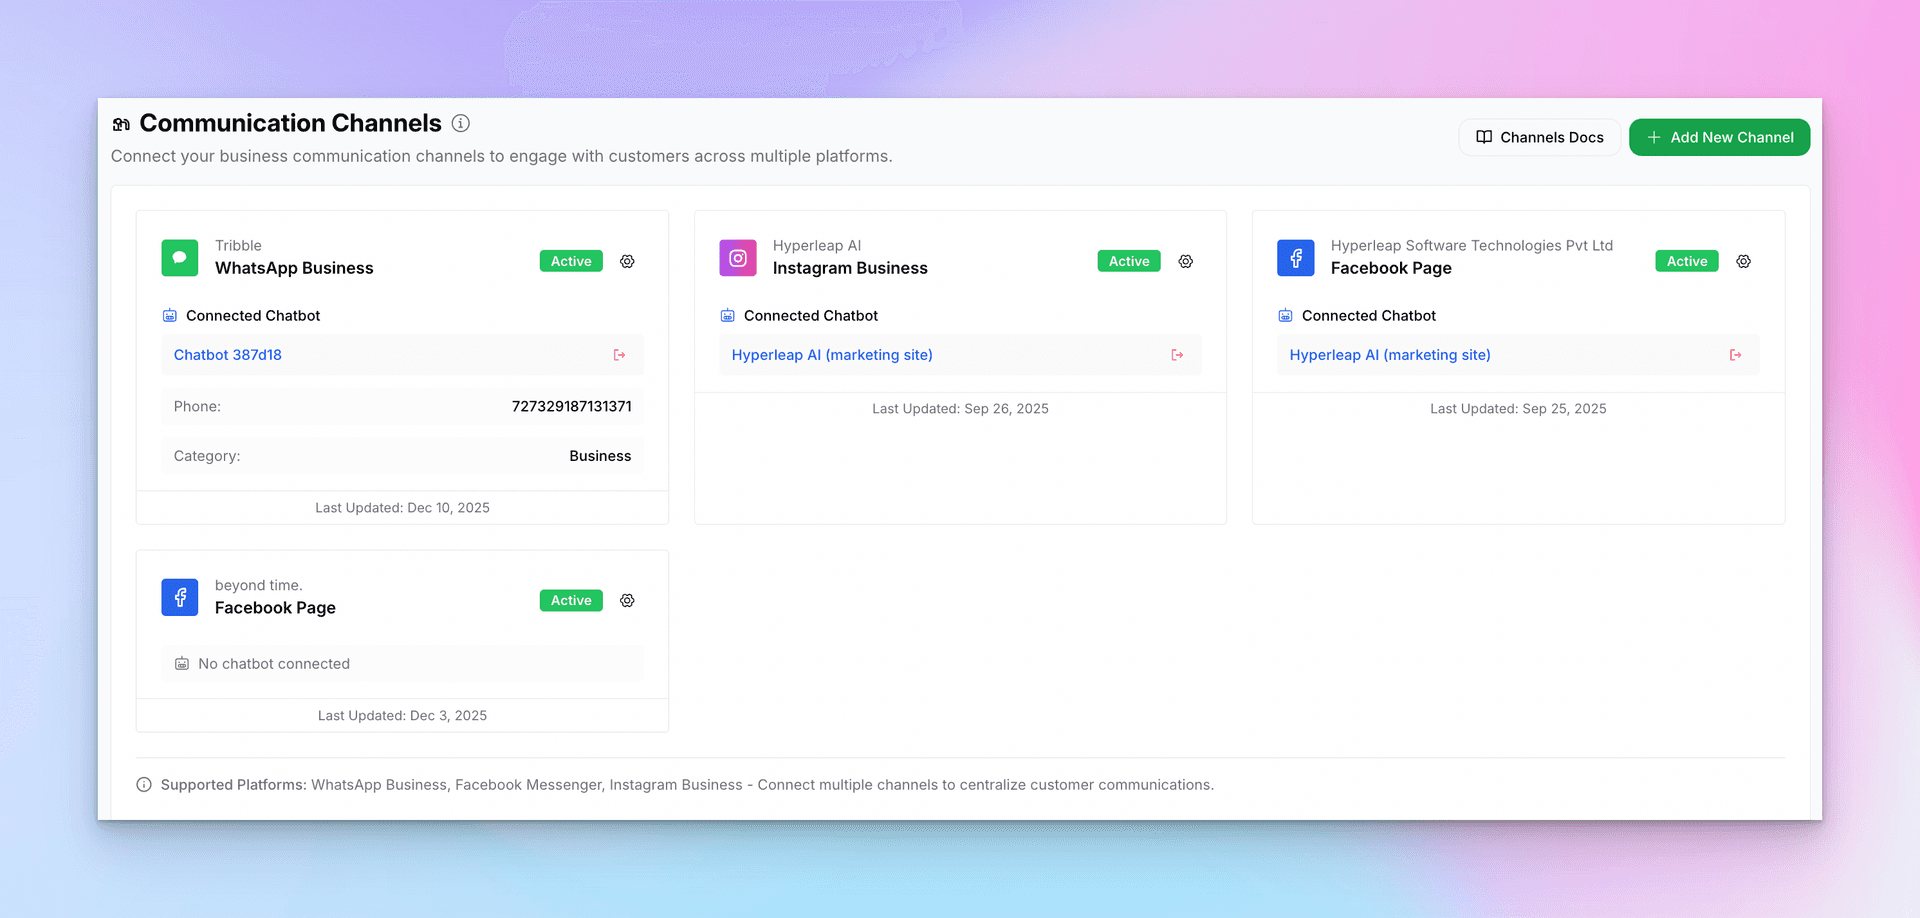Image resolution: width=1920 pixels, height=918 pixels.
Task: Open settings gear for beyond time. Facebook Page
Action: [627, 600]
